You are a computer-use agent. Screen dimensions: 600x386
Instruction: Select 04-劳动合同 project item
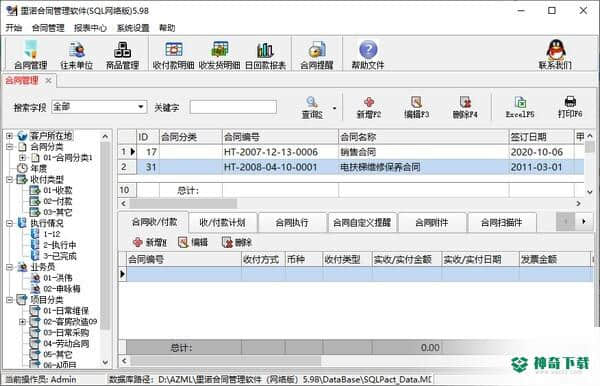click(x=66, y=344)
